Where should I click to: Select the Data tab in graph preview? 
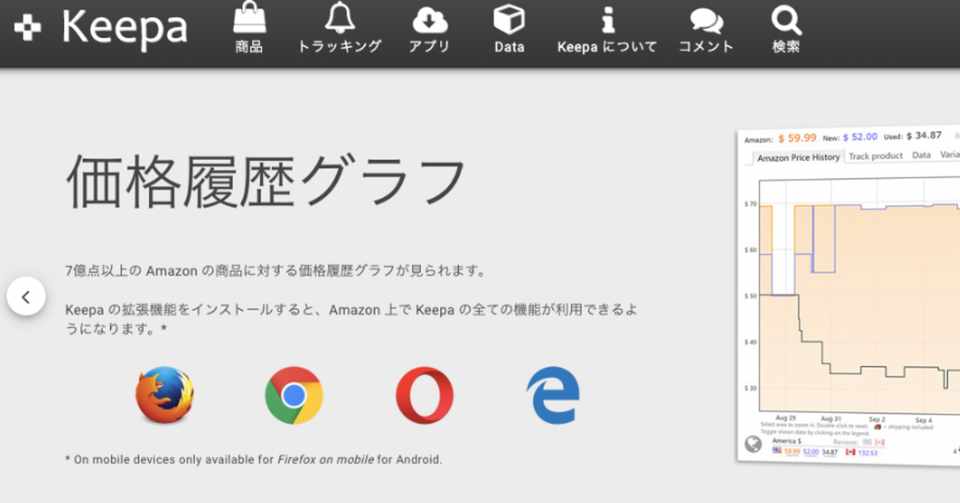coord(921,155)
